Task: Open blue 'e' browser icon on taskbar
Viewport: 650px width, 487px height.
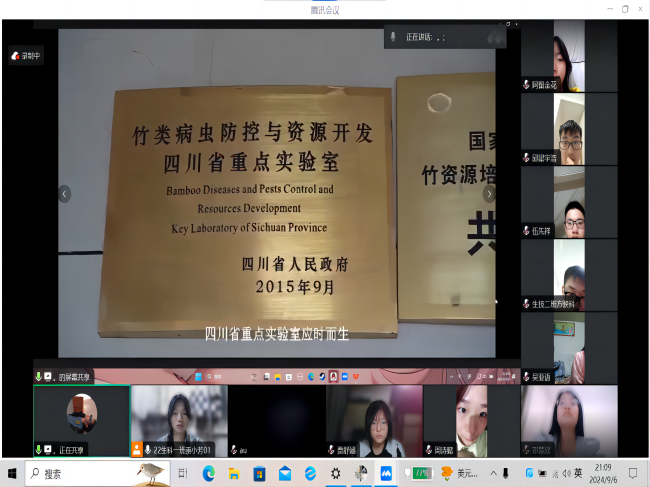Action: [310, 473]
